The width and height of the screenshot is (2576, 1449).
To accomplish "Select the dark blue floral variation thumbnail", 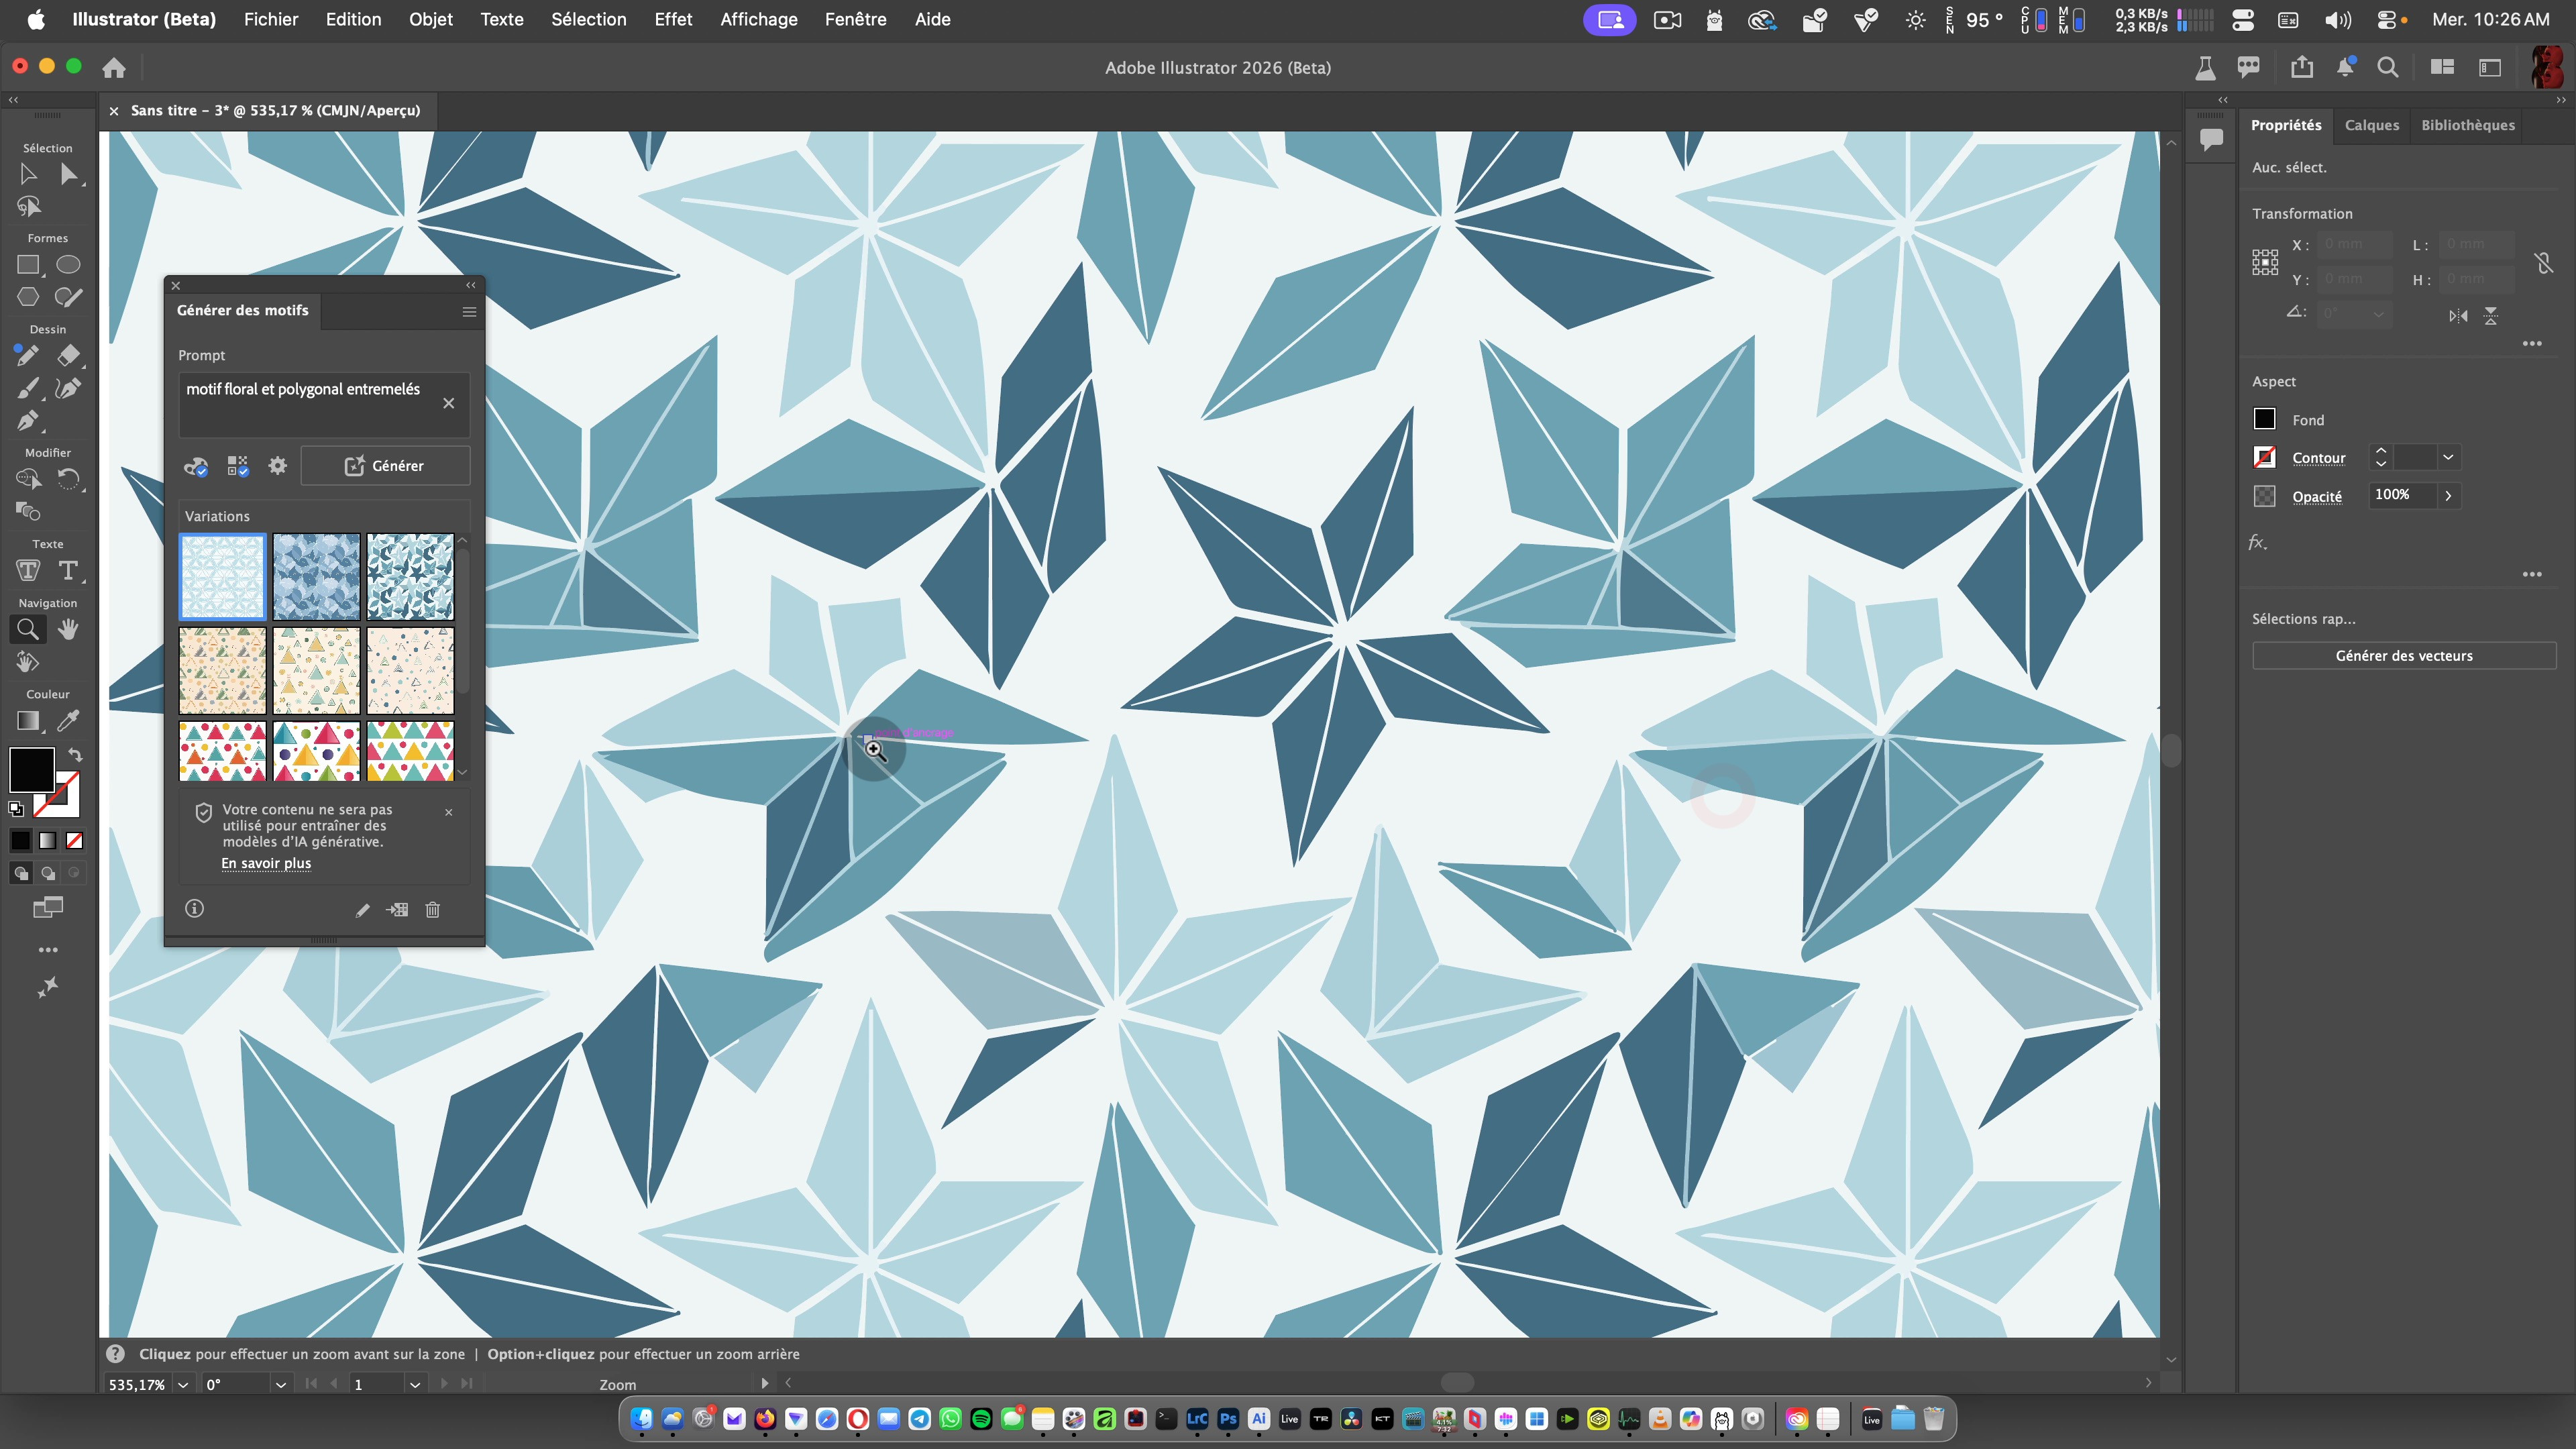I will [316, 577].
